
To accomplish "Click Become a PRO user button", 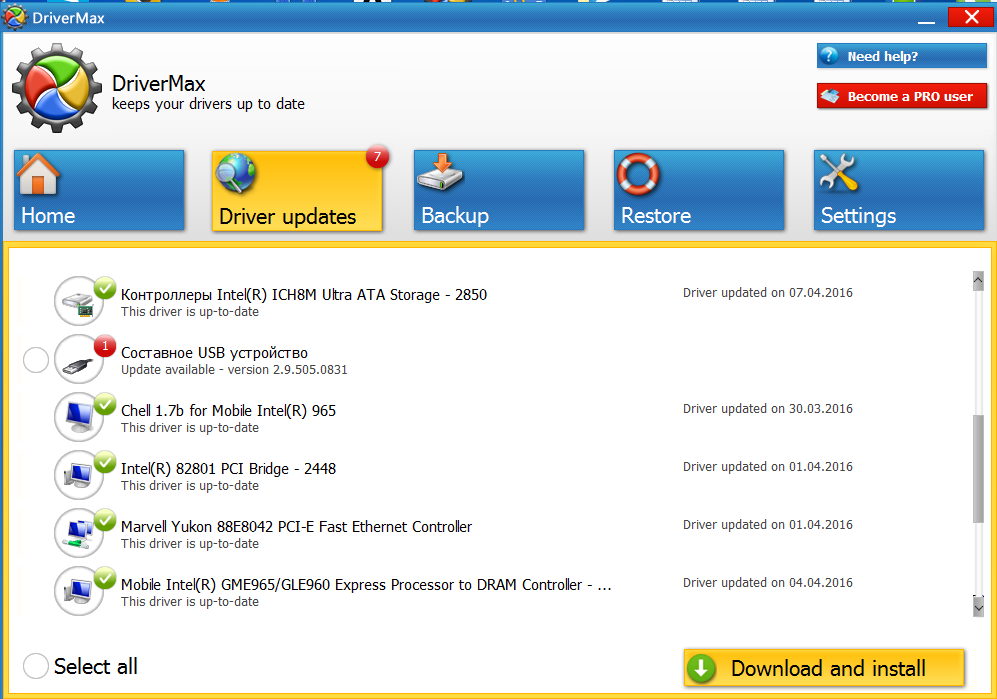I will point(902,96).
